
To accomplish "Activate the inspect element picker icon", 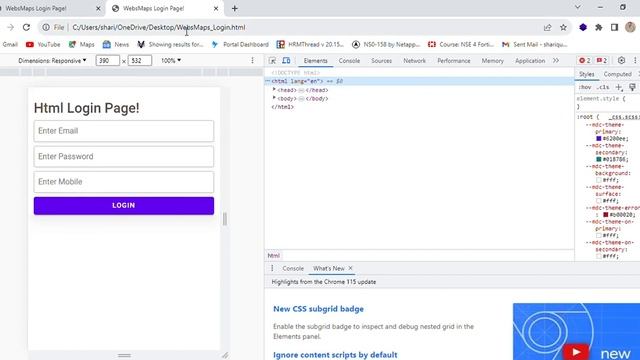I will tap(272, 60).
